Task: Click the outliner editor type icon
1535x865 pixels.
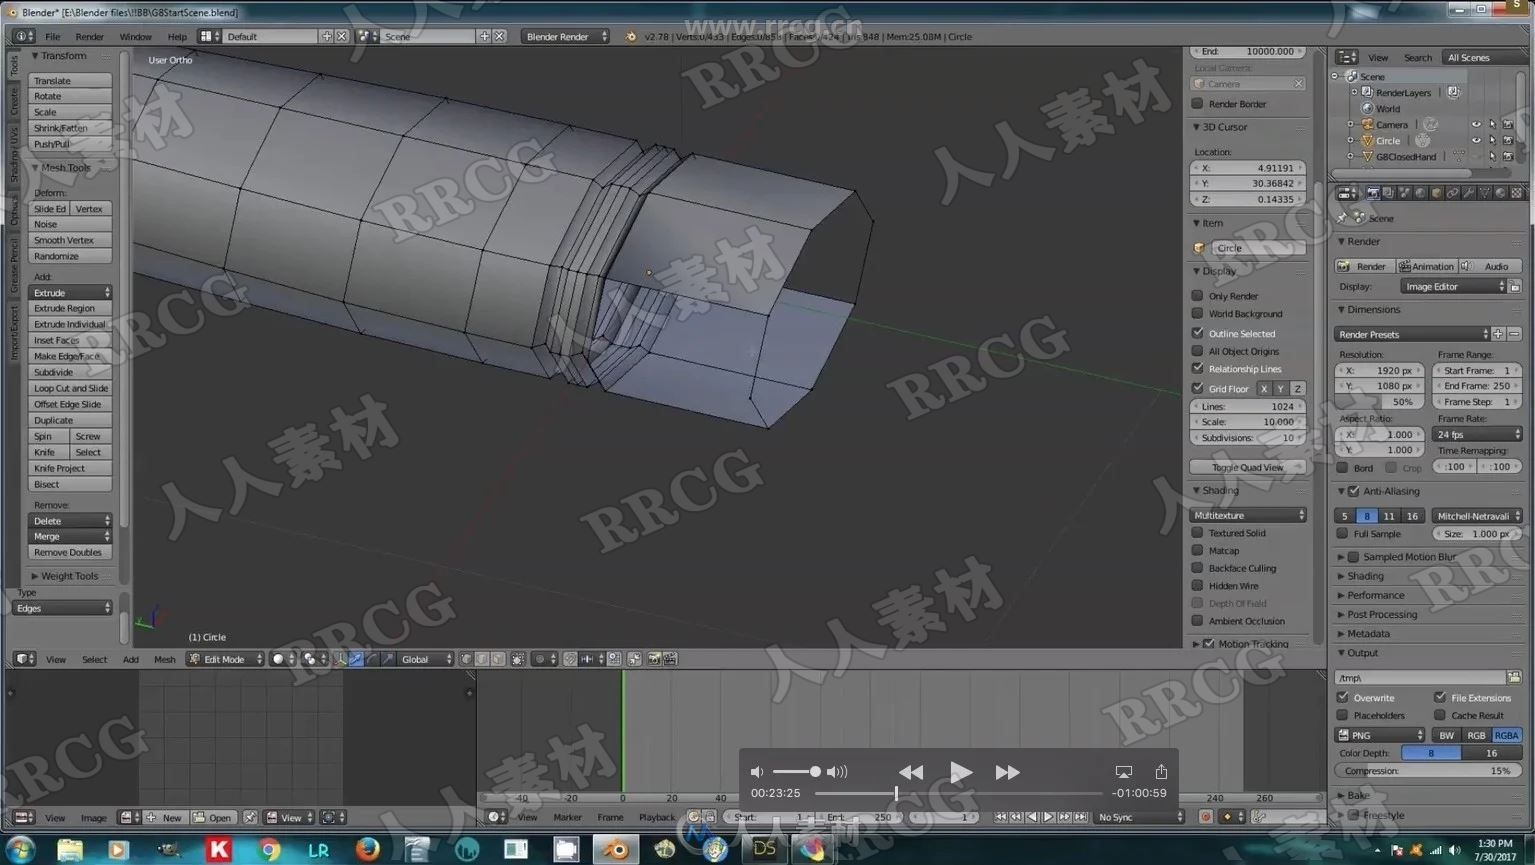Action: point(1347,57)
